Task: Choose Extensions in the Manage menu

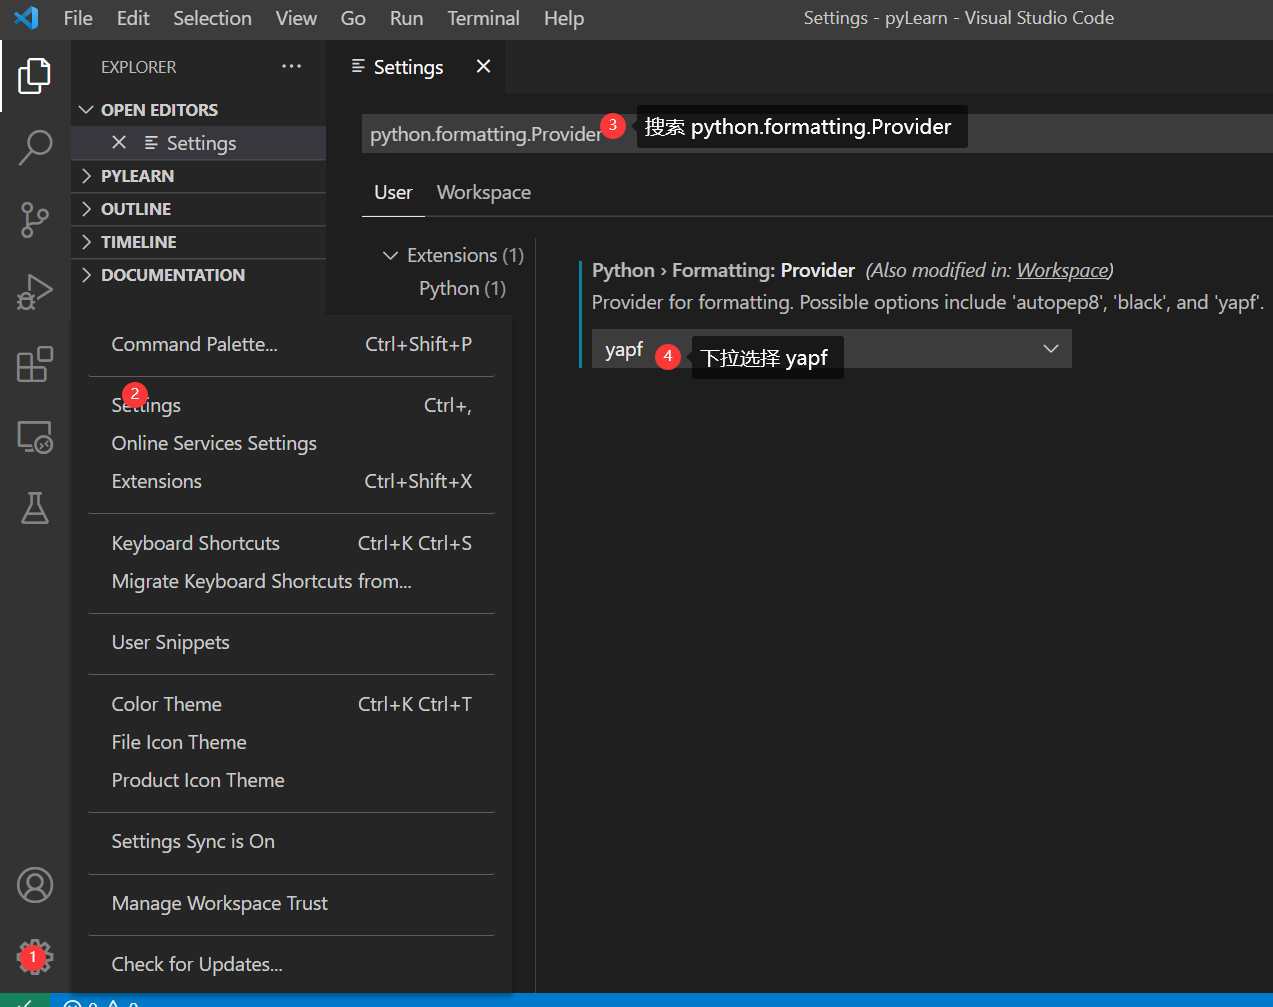Action: pos(291,481)
